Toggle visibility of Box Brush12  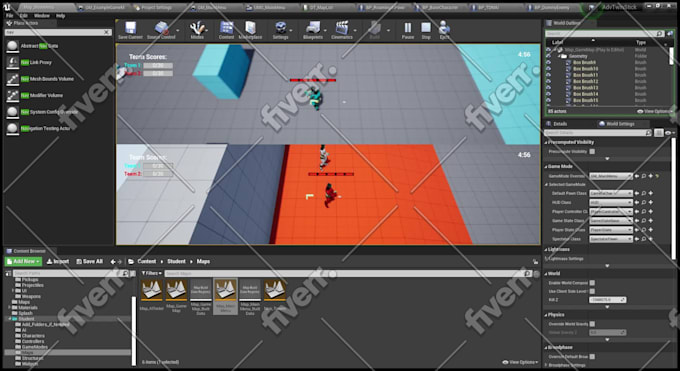coord(549,81)
